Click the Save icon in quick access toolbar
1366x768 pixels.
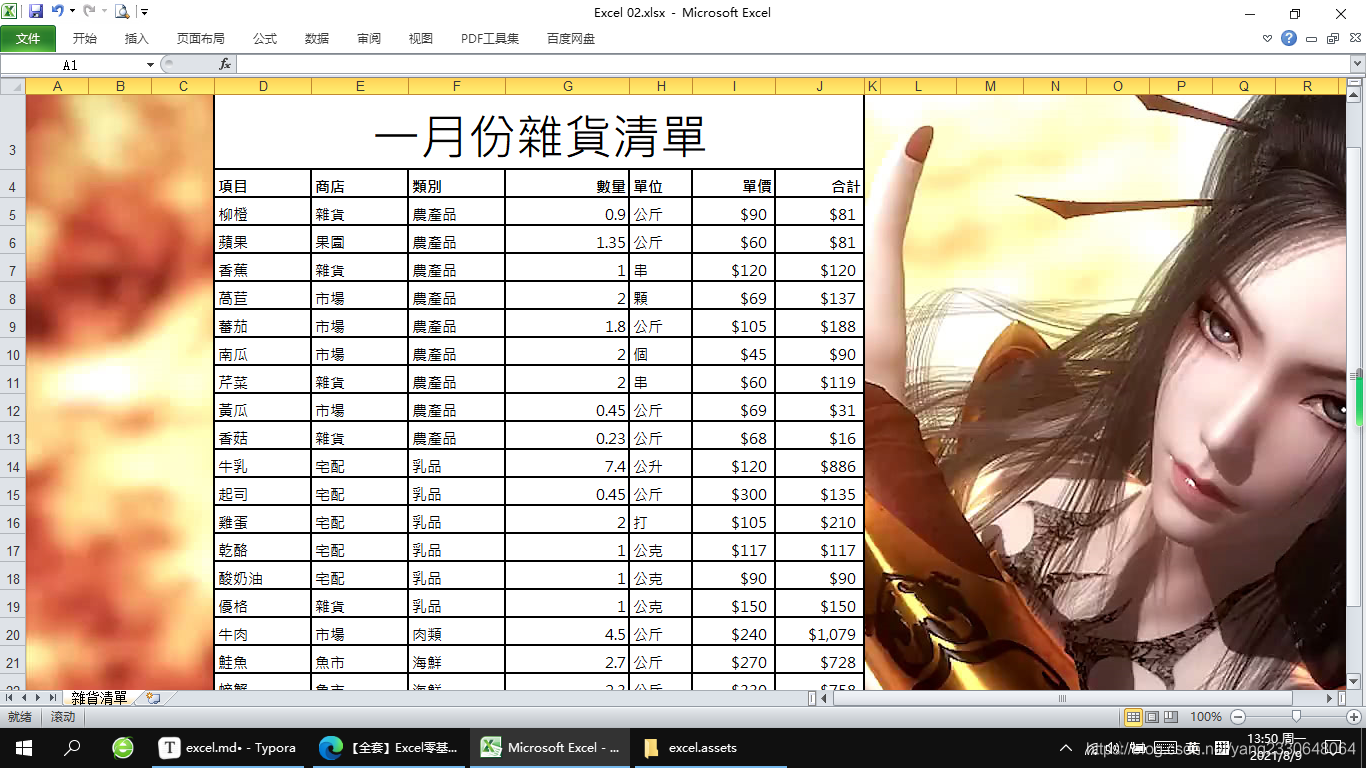pyautogui.click(x=36, y=12)
